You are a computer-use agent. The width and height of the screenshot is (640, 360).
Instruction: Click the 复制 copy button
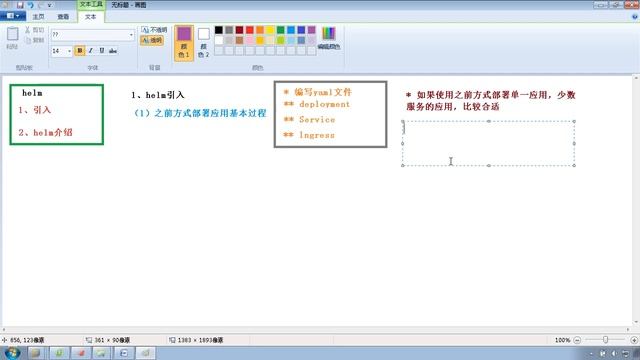(x=34, y=40)
